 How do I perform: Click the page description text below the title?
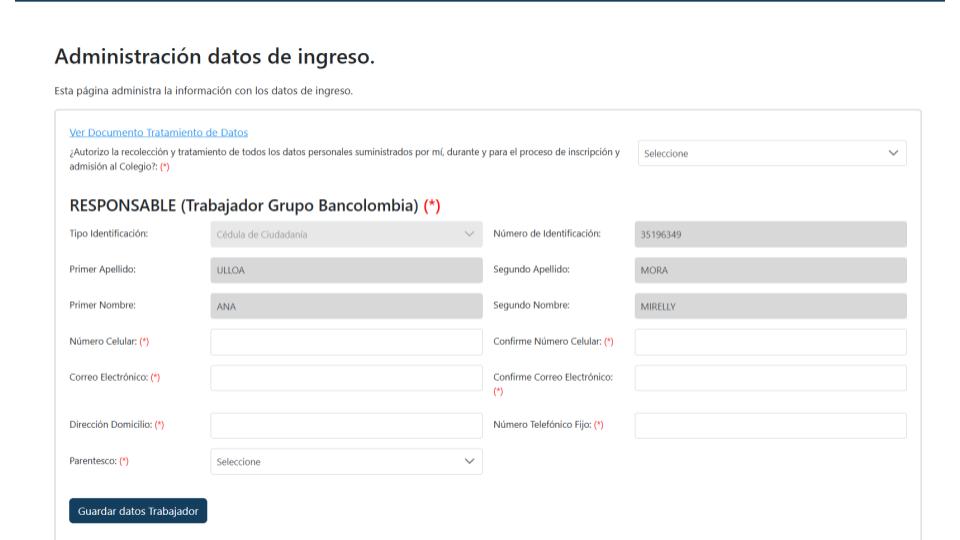click(x=204, y=92)
